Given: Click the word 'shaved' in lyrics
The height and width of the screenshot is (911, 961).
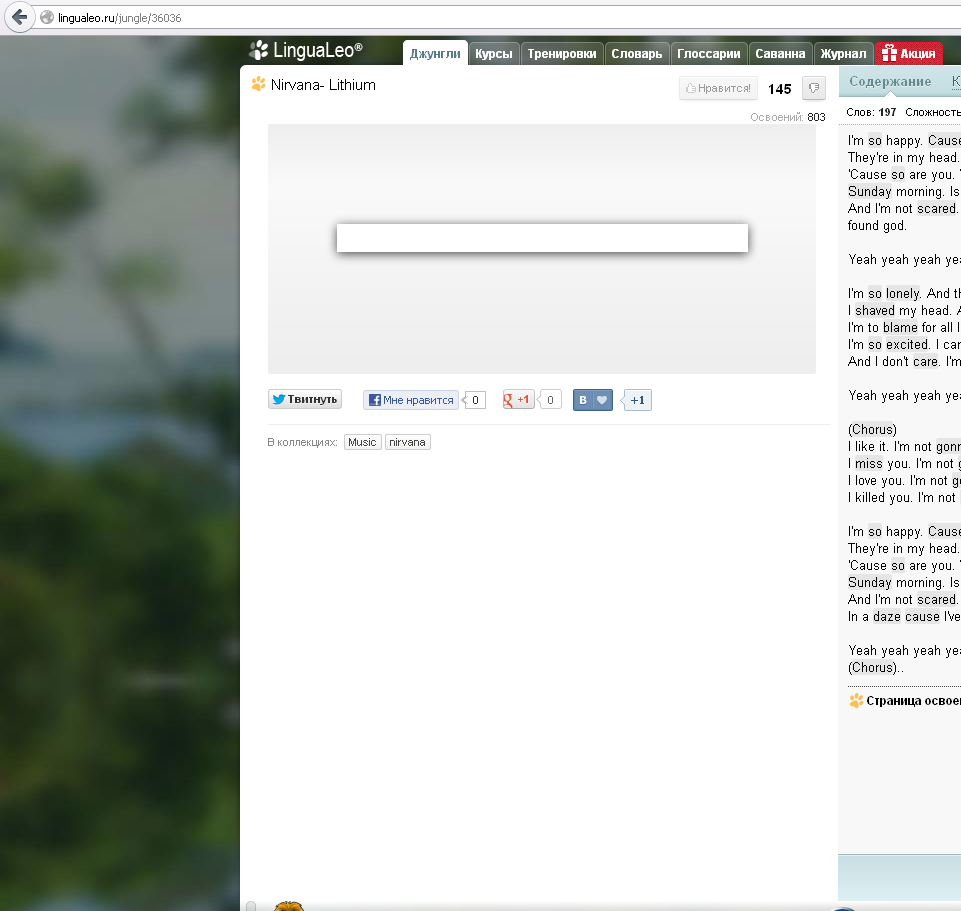Looking at the screenshot, I should [x=875, y=310].
